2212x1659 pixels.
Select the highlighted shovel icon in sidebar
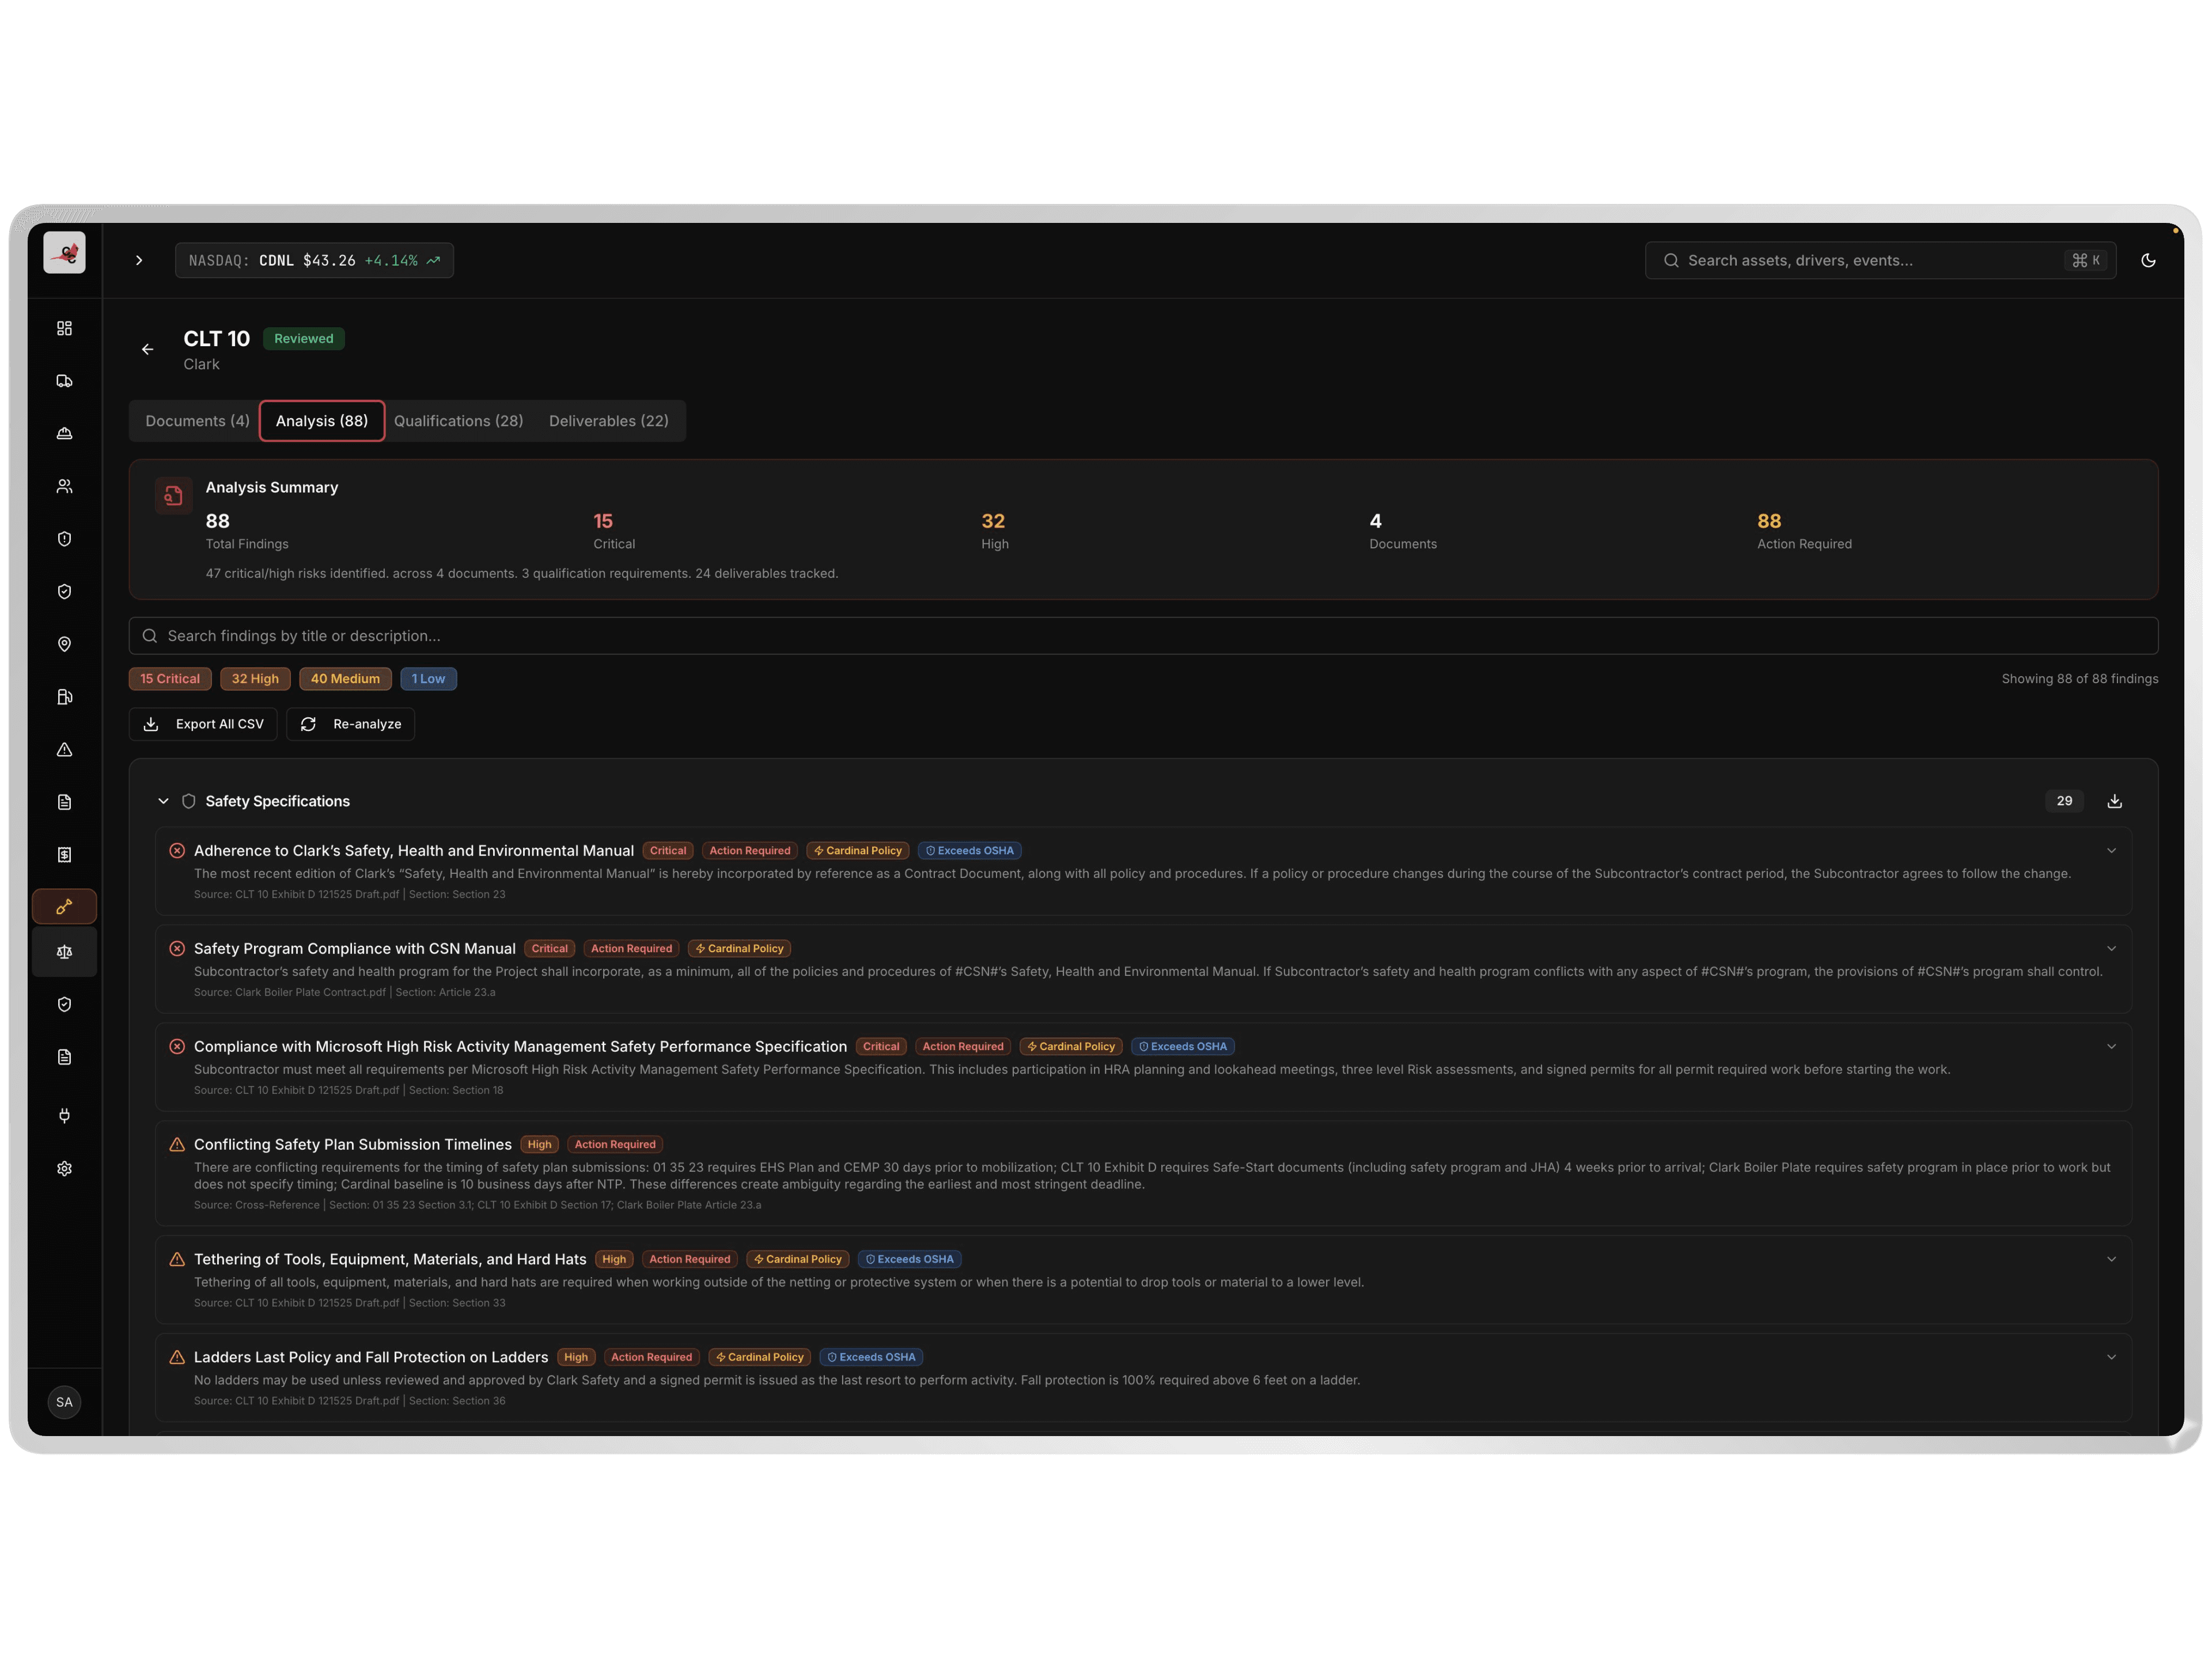64,907
